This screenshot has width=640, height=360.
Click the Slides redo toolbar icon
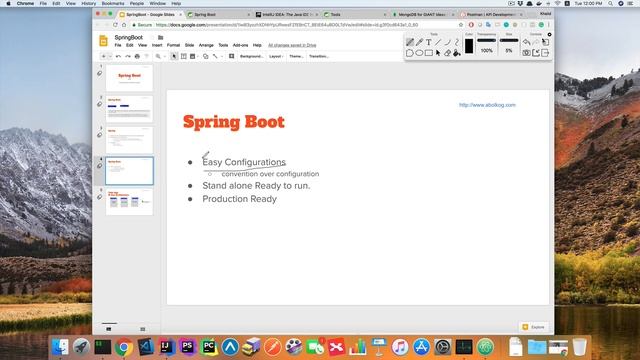[128, 56]
